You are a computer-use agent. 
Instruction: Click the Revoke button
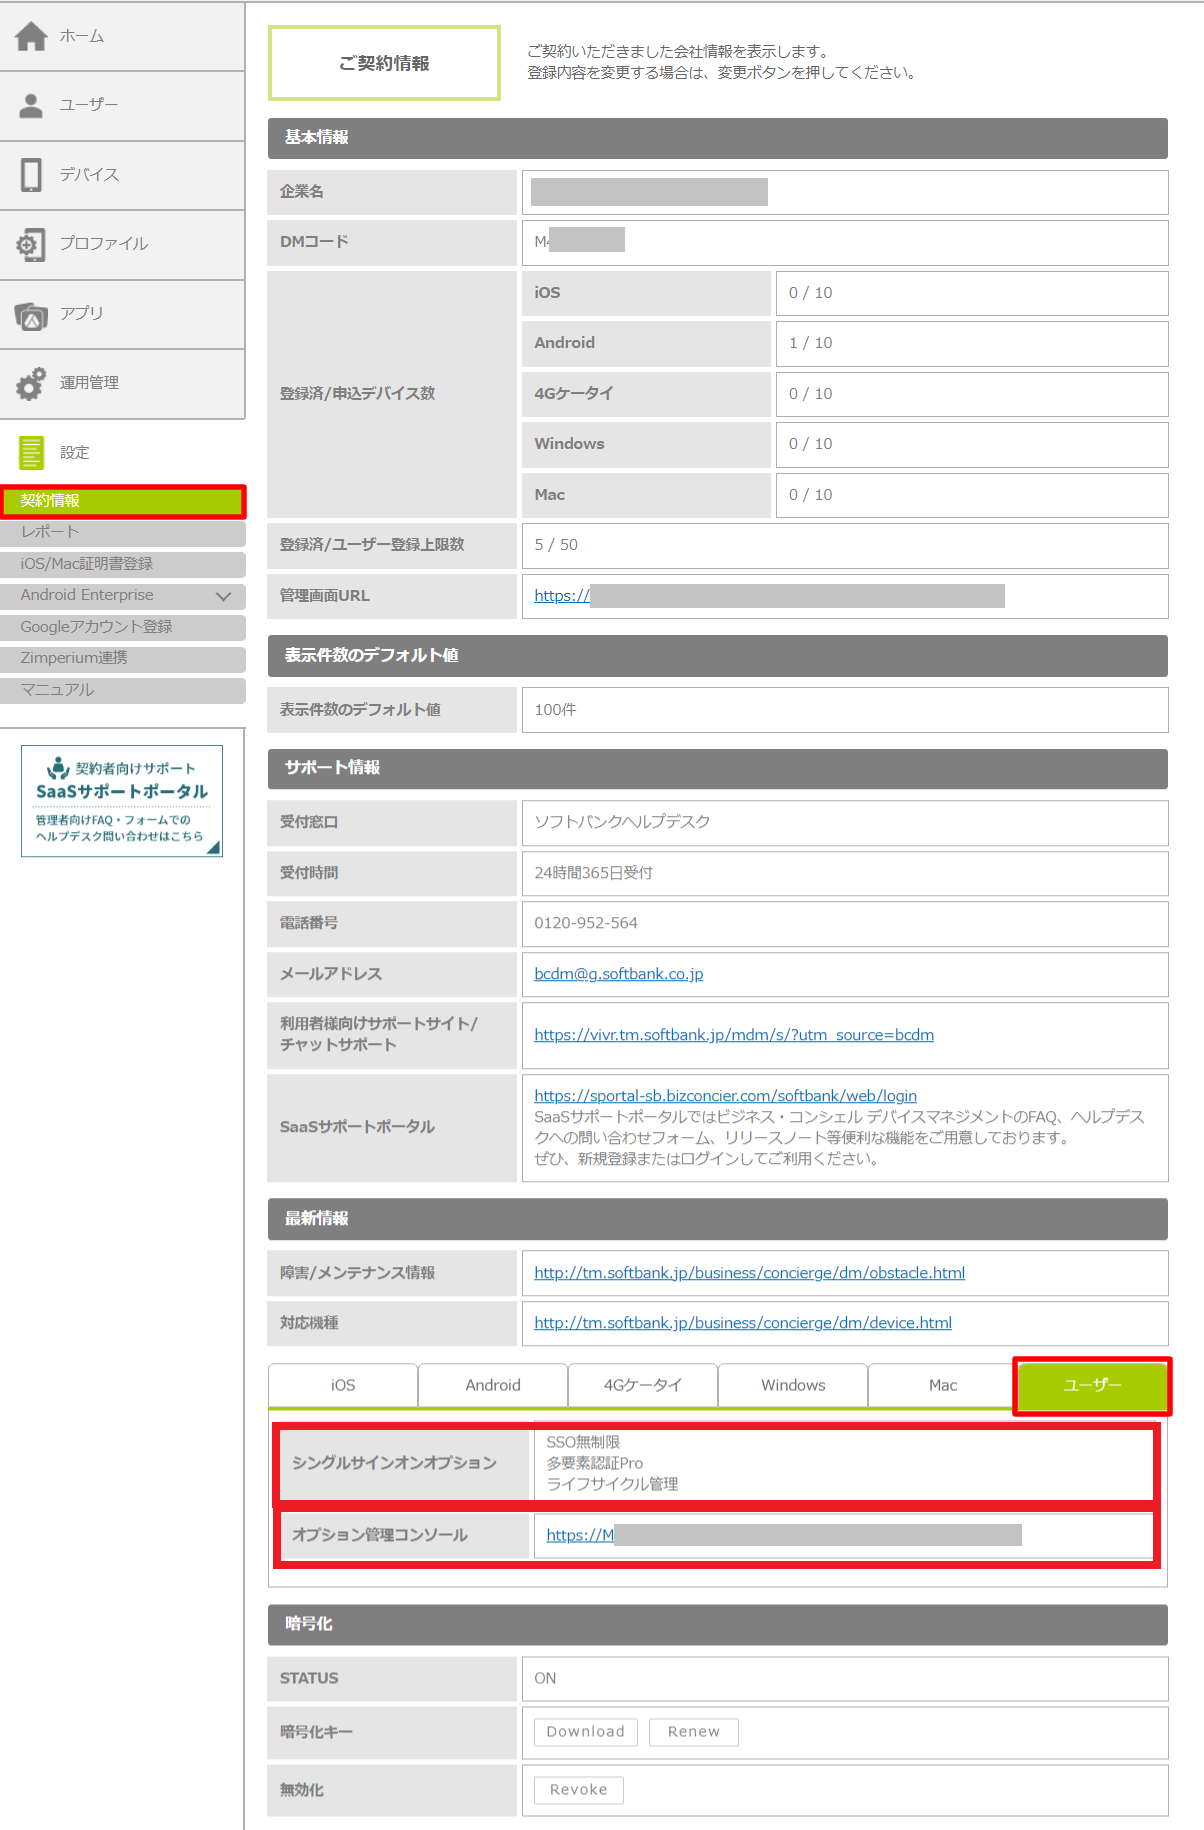(578, 1790)
